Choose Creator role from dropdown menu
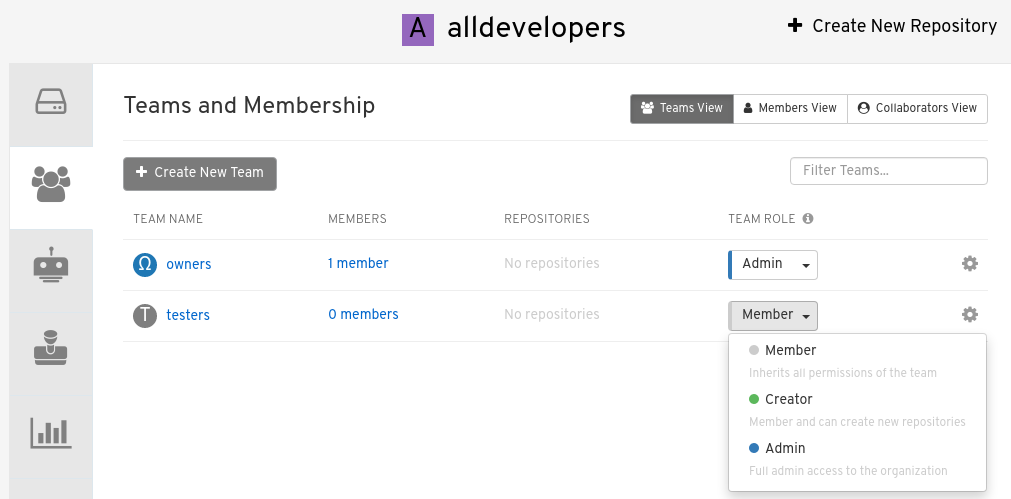 pyautogui.click(x=789, y=399)
